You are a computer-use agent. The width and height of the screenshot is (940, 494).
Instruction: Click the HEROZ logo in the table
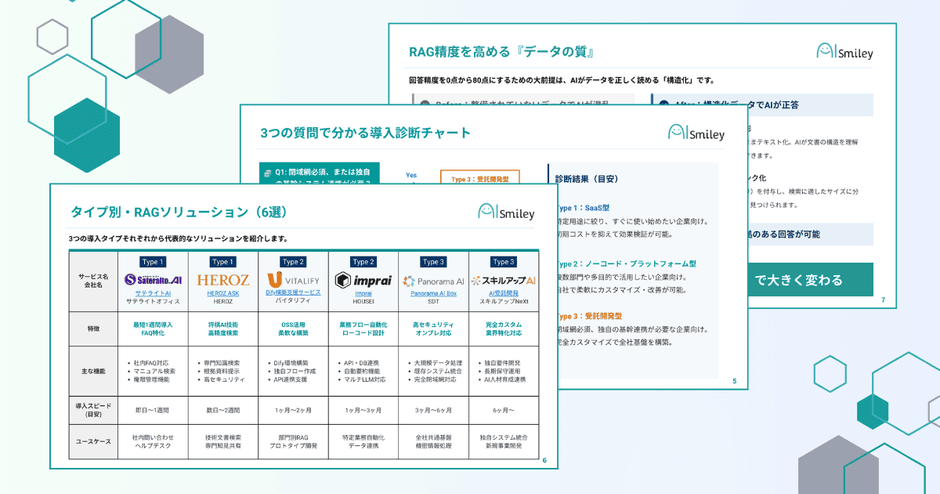[223, 280]
